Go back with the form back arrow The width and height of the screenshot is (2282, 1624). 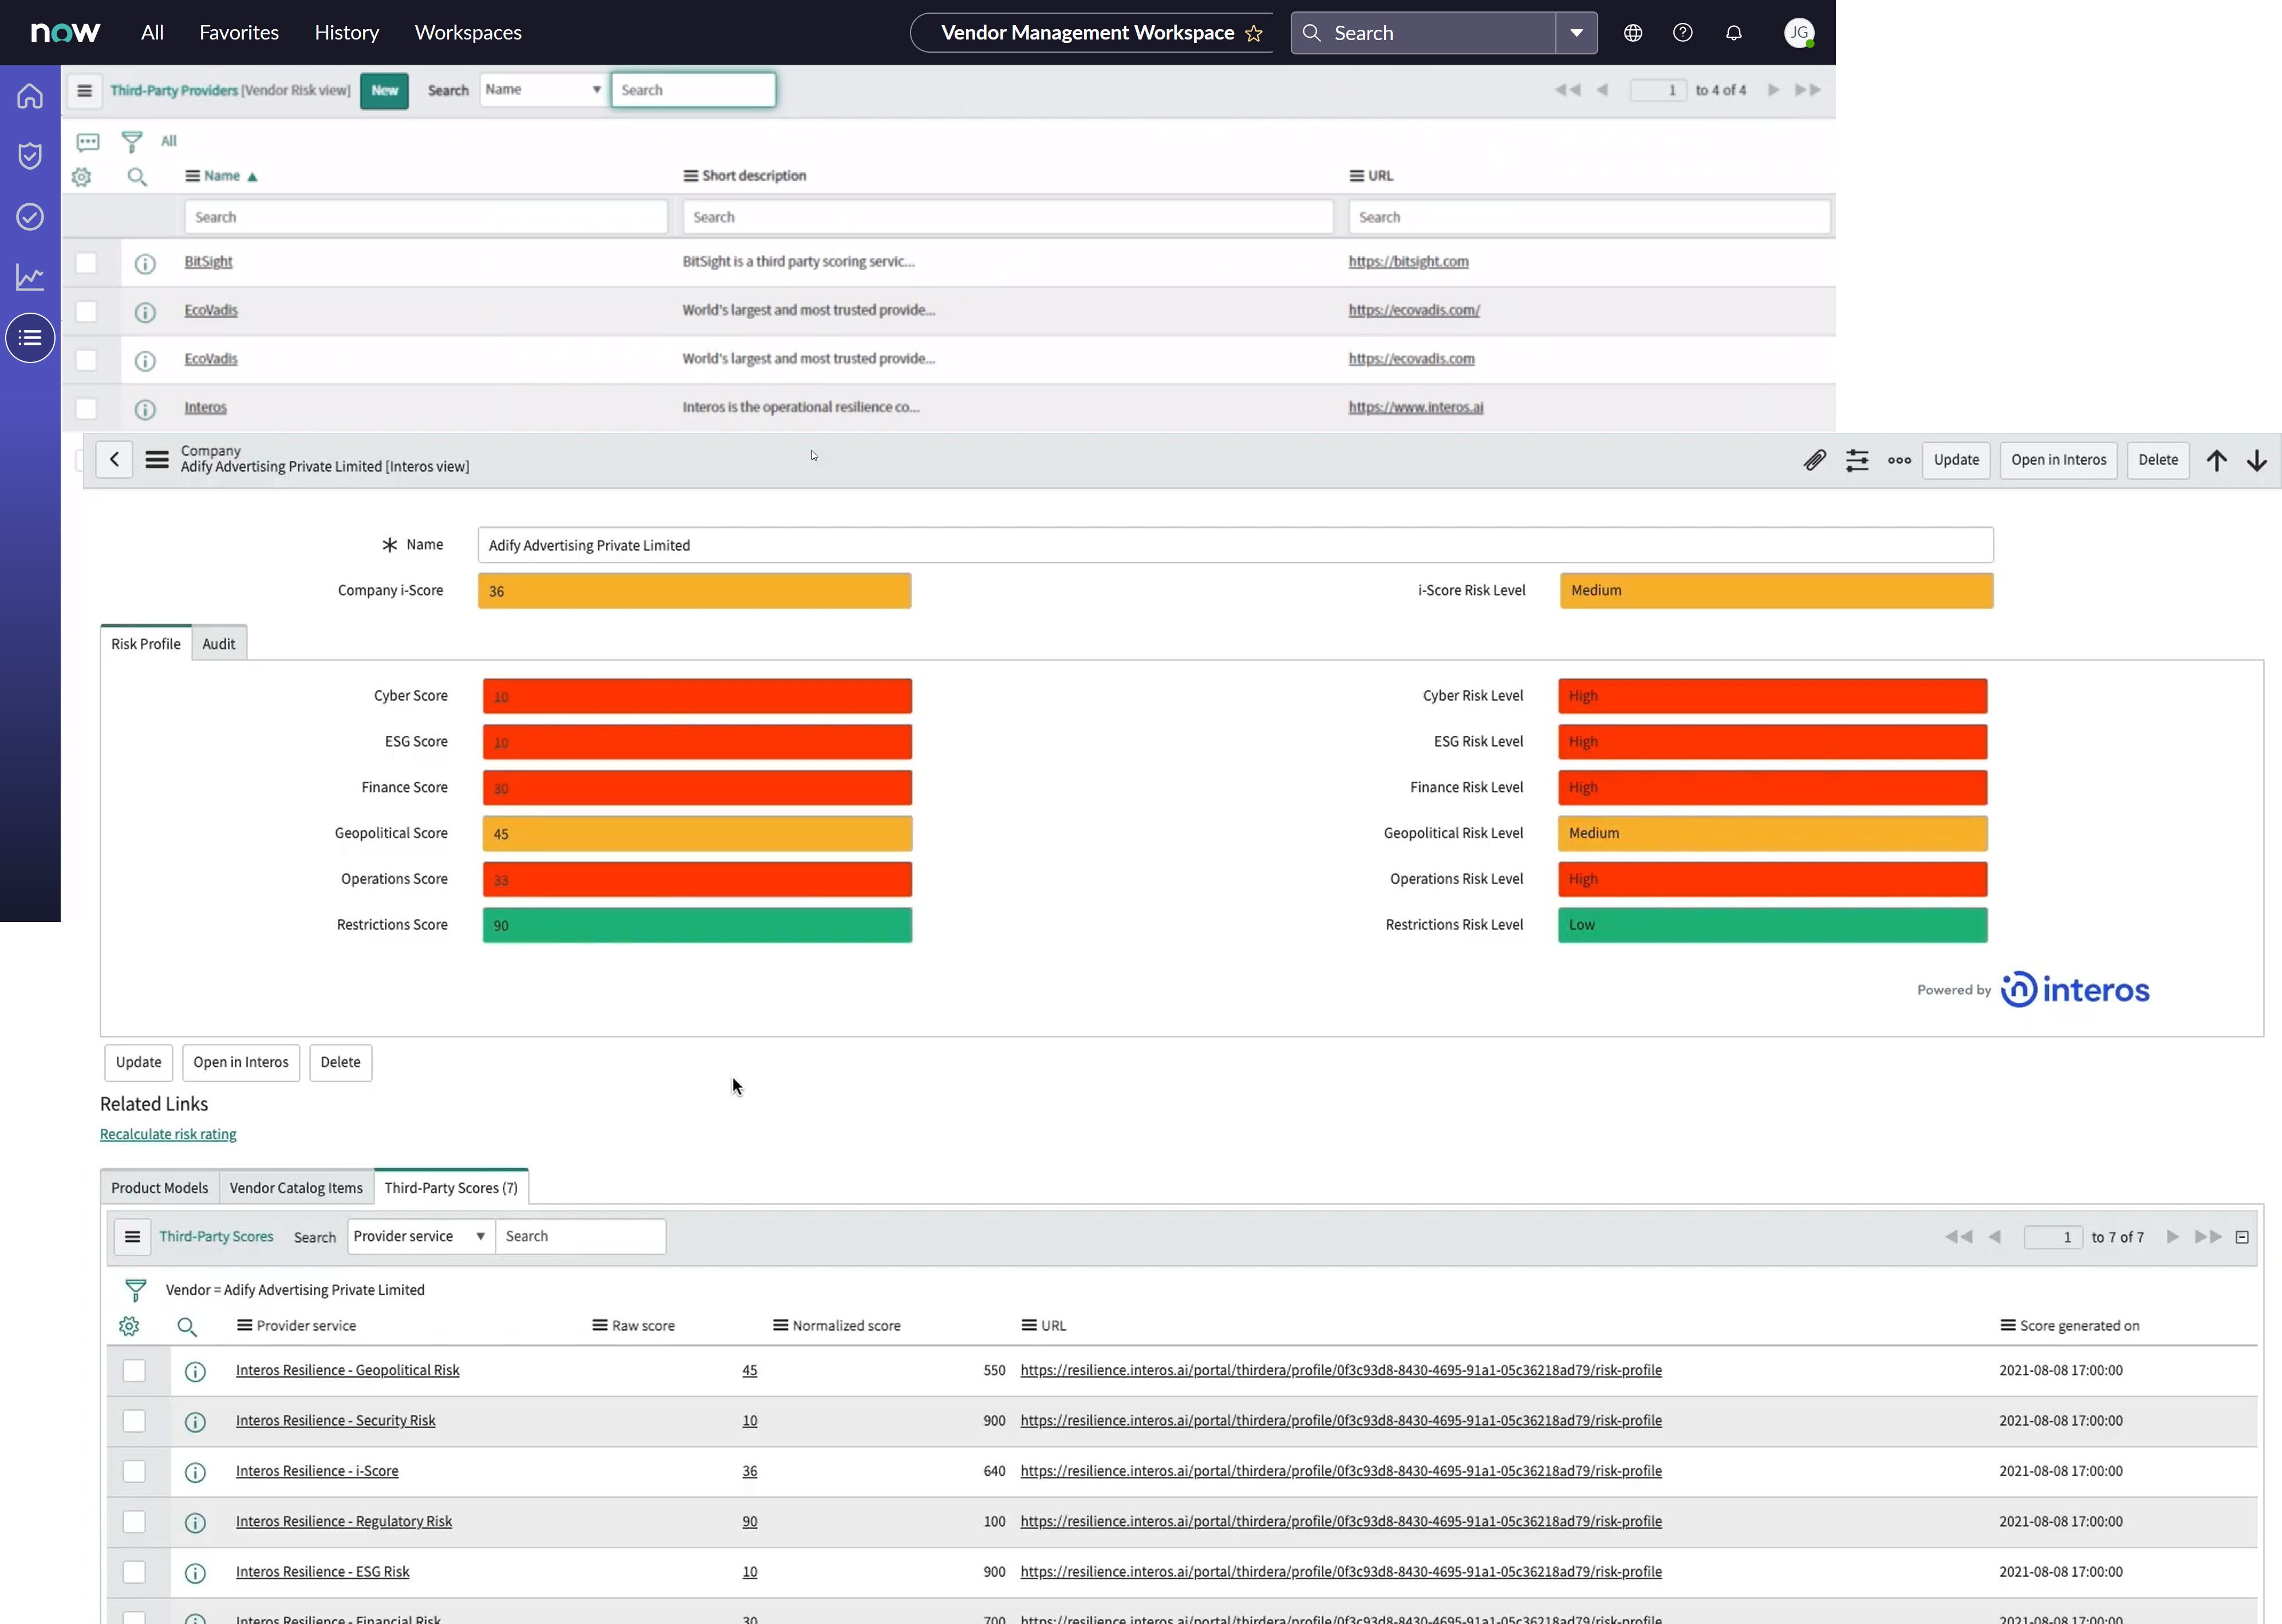pyautogui.click(x=115, y=460)
